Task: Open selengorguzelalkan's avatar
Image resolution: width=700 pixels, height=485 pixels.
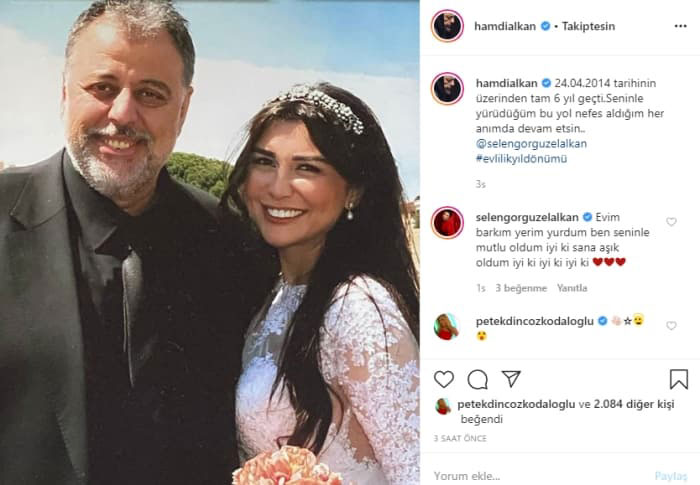Action: click(x=447, y=223)
